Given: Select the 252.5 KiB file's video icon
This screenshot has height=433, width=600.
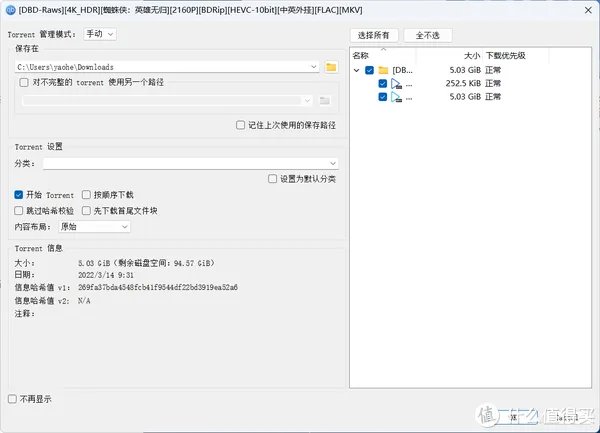Looking at the screenshot, I should pyautogui.click(x=396, y=84).
